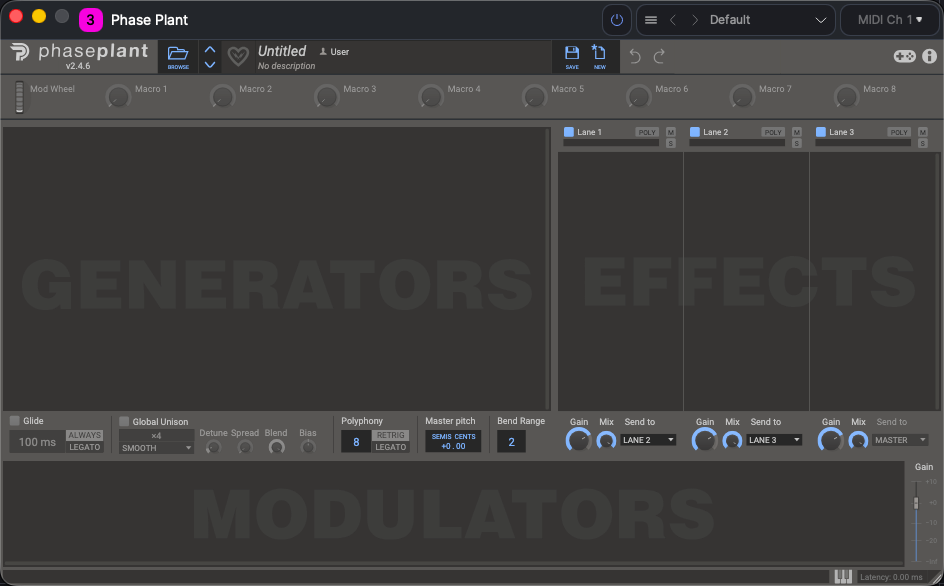Click the Lane 2 Mix knob
944x586 pixels.
coord(731,441)
